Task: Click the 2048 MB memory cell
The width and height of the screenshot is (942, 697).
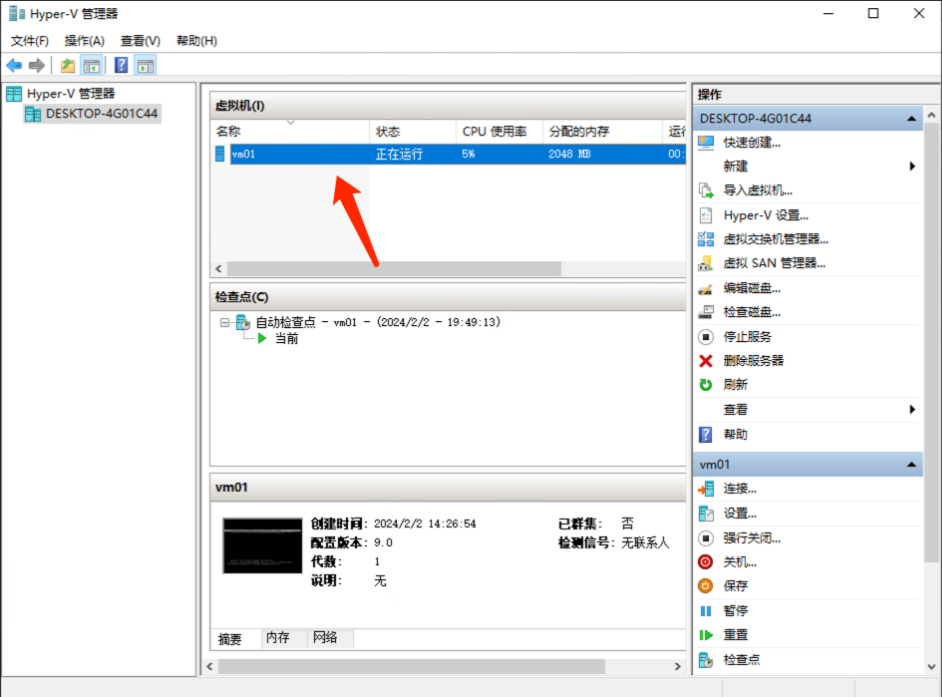Action: click(570, 154)
